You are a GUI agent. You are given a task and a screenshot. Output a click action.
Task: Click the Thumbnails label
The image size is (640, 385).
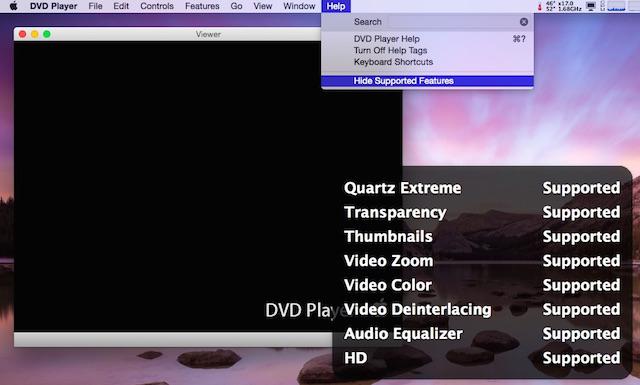pos(388,236)
